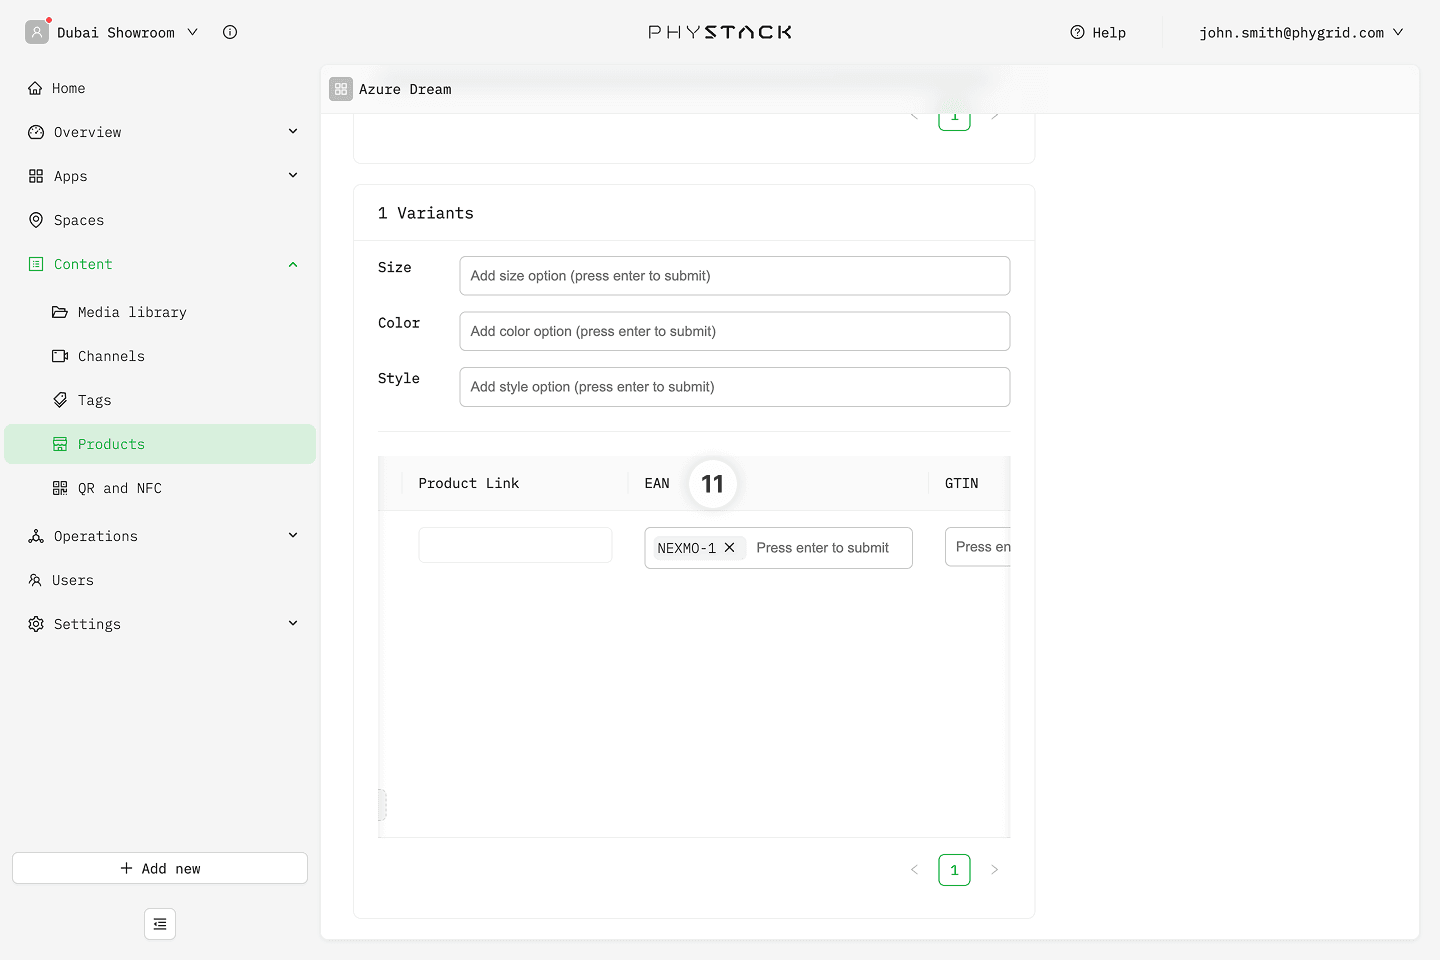Click the Settings gear icon
The width and height of the screenshot is (1440, 960).
tap(36, 624)
